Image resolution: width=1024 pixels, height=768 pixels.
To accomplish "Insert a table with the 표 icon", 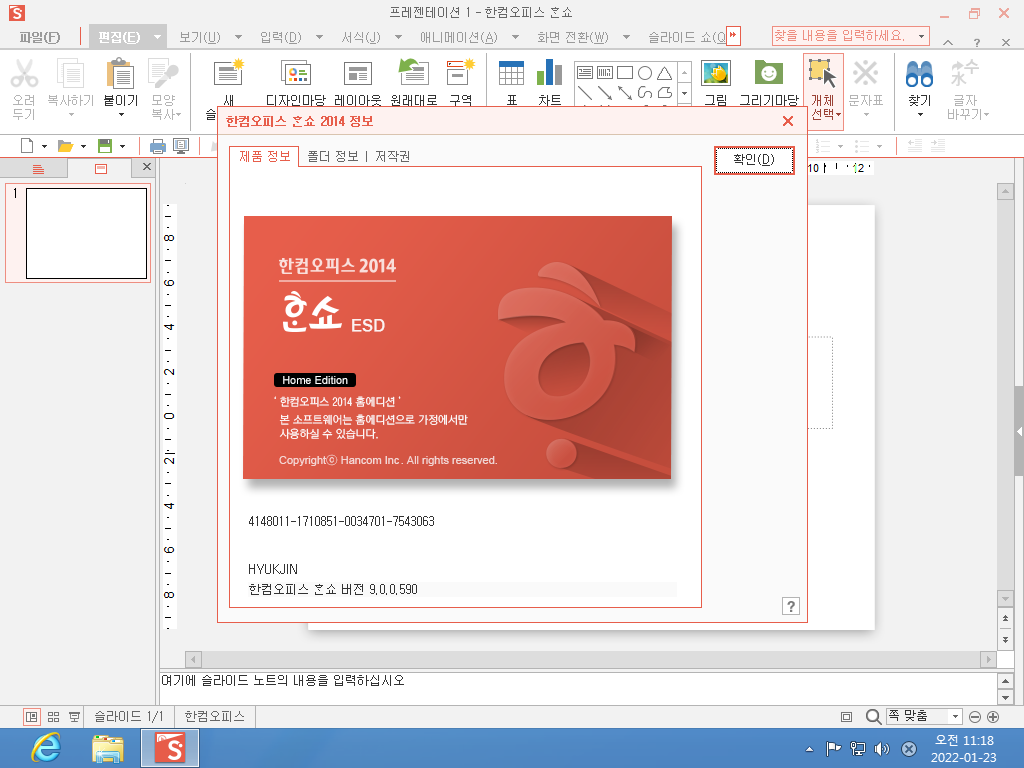I will pos(511,73).
